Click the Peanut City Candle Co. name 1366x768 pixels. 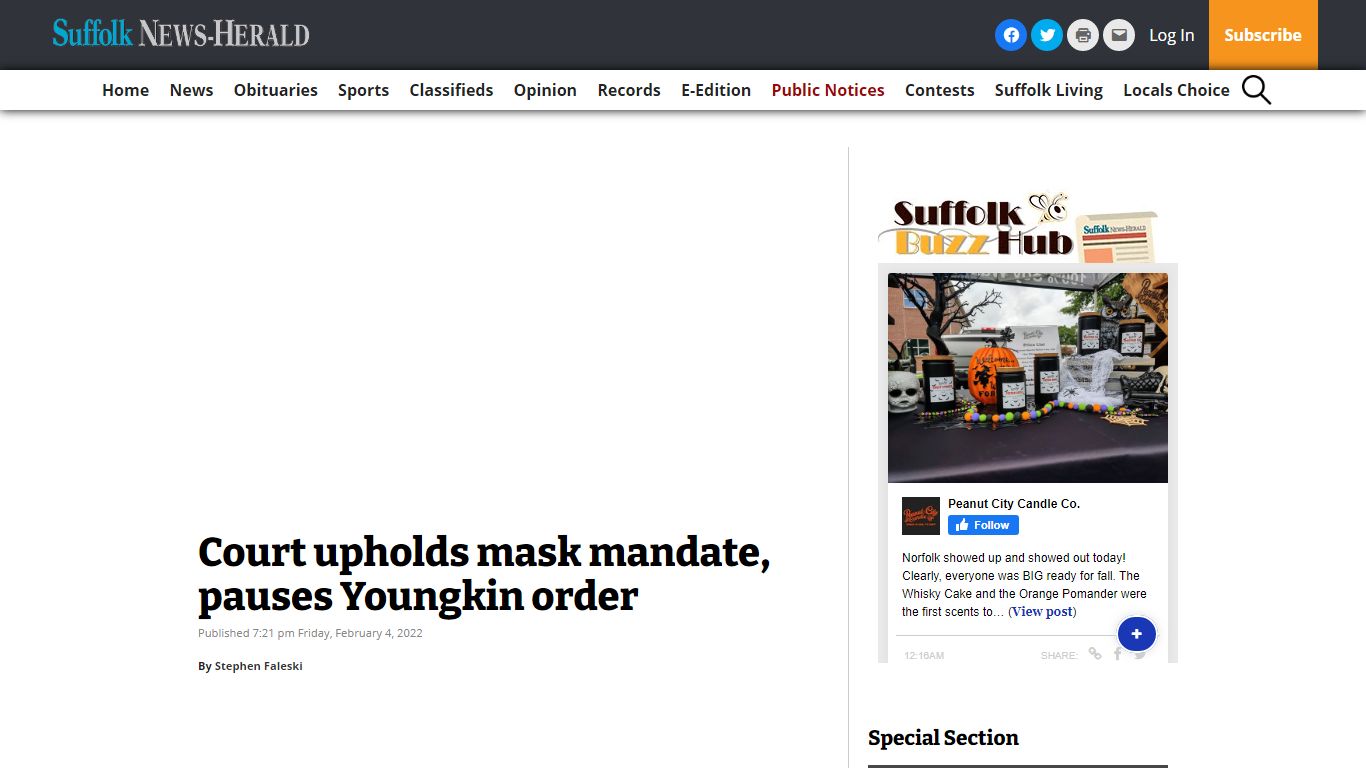[1014, 504]
